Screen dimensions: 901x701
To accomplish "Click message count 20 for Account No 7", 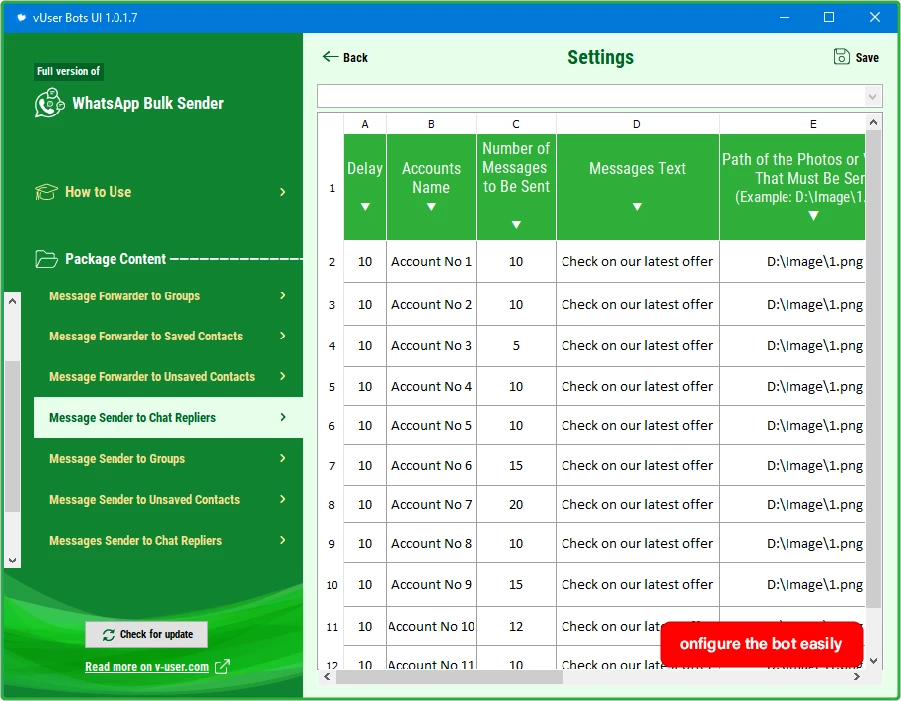I will (x=516, y=504).
